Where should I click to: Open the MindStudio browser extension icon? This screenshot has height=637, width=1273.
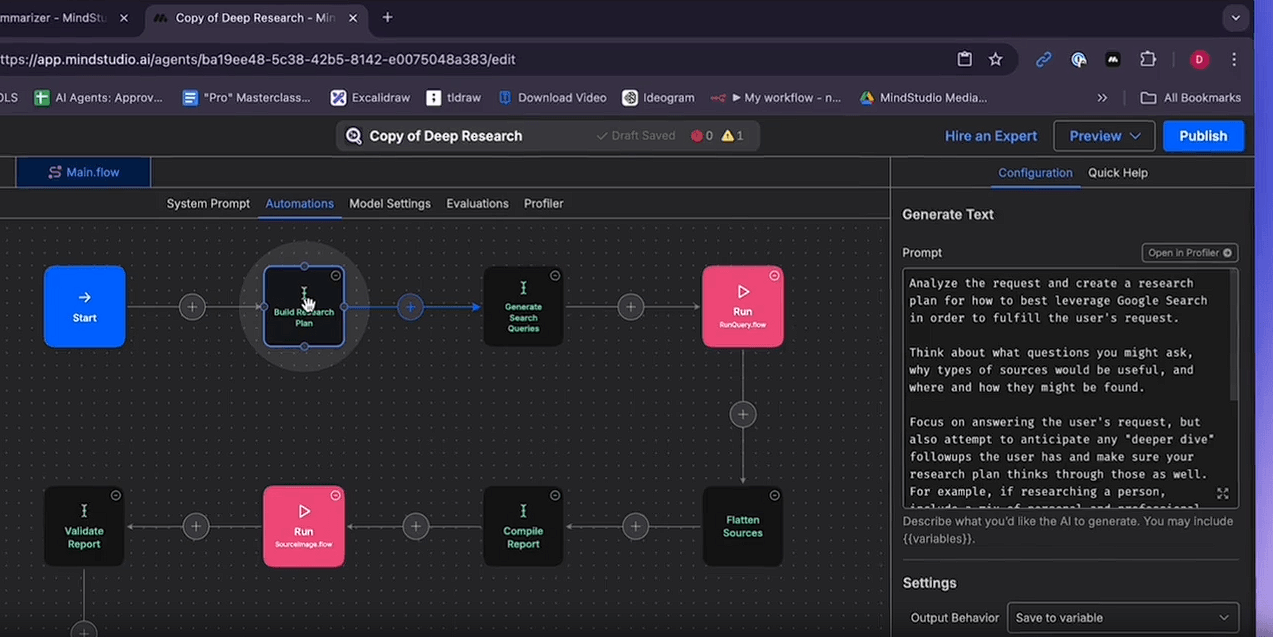pos(1113,59)
